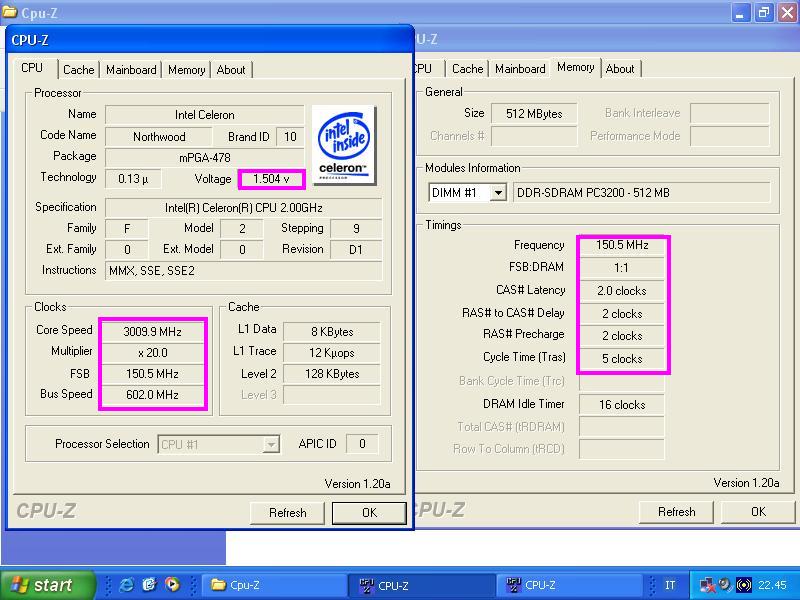The width and height of the screenshot is (800, 600).
Task: Click the Stepping value 9
Action: 356,229
